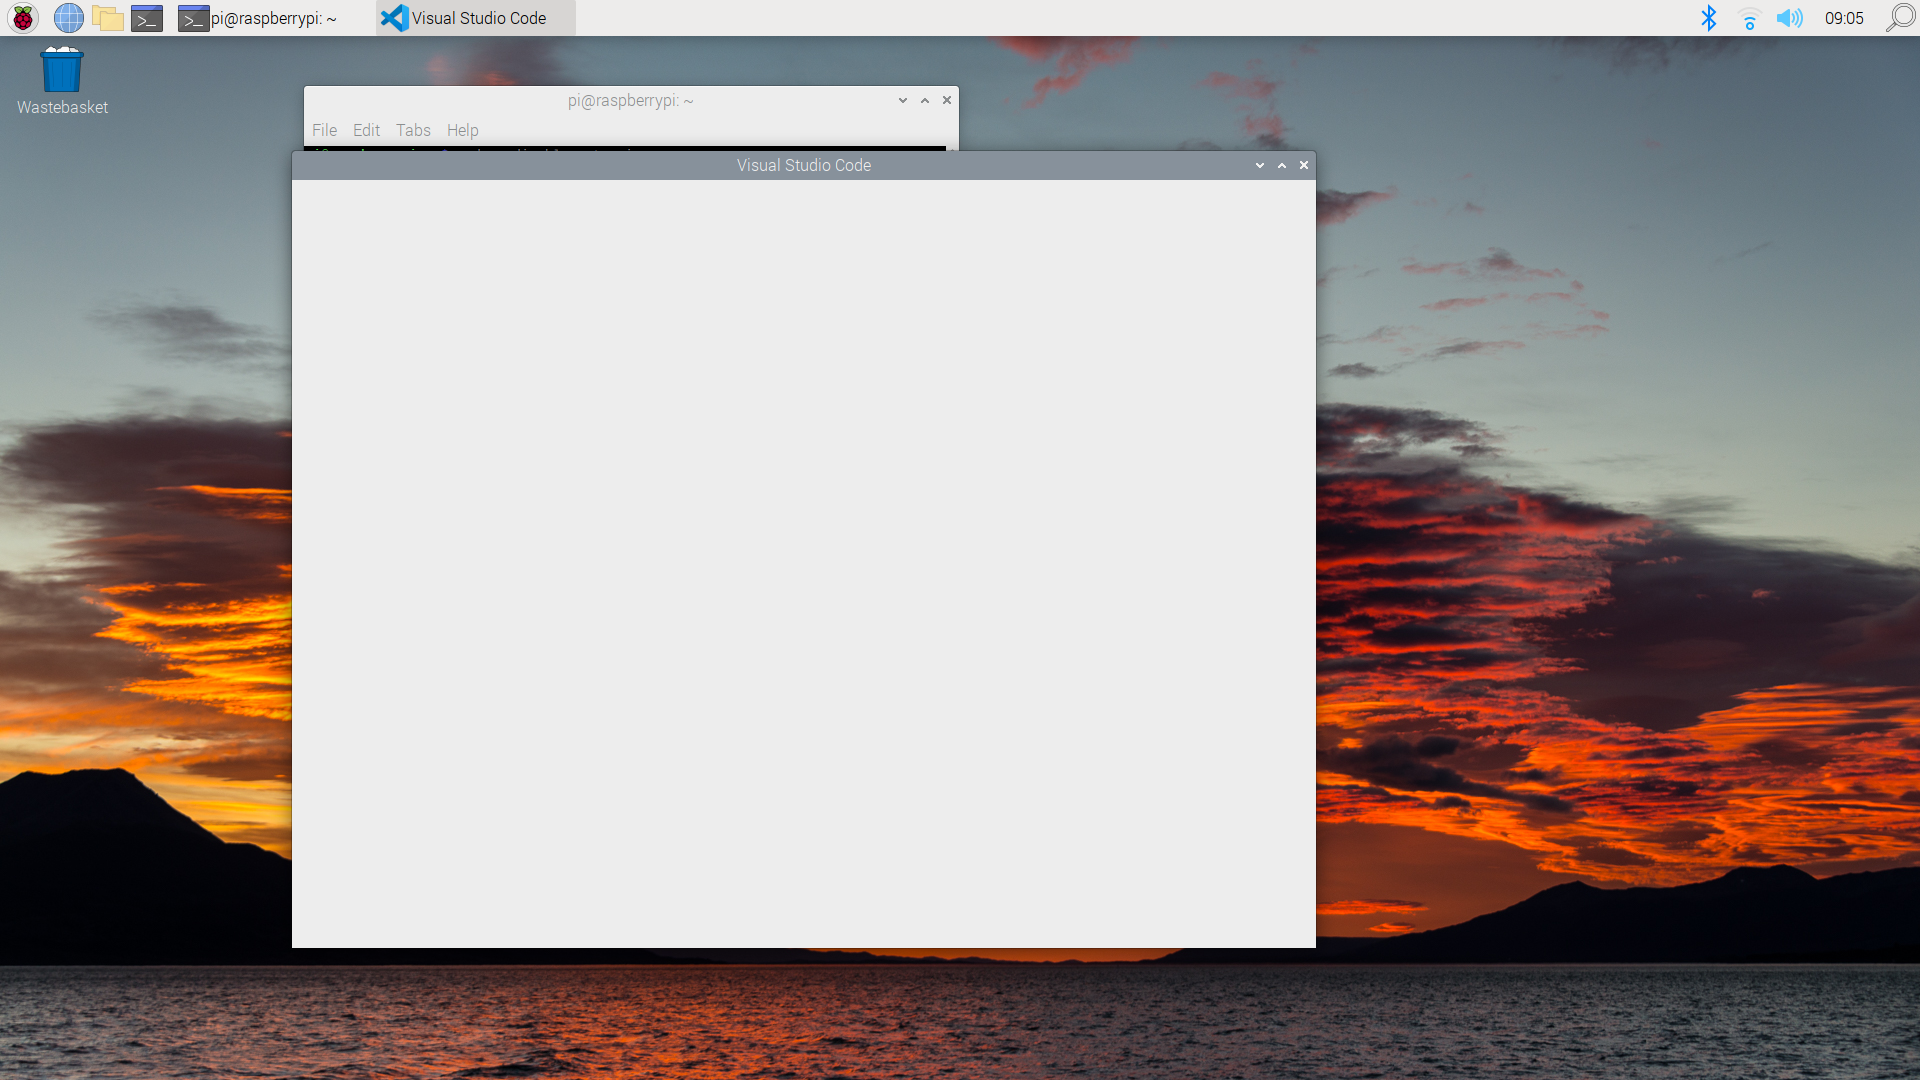Screen dimensions: 1920x1080
Task: Maximize the pi@raspberrypi terminal window
Action: [x=925, y=100]
